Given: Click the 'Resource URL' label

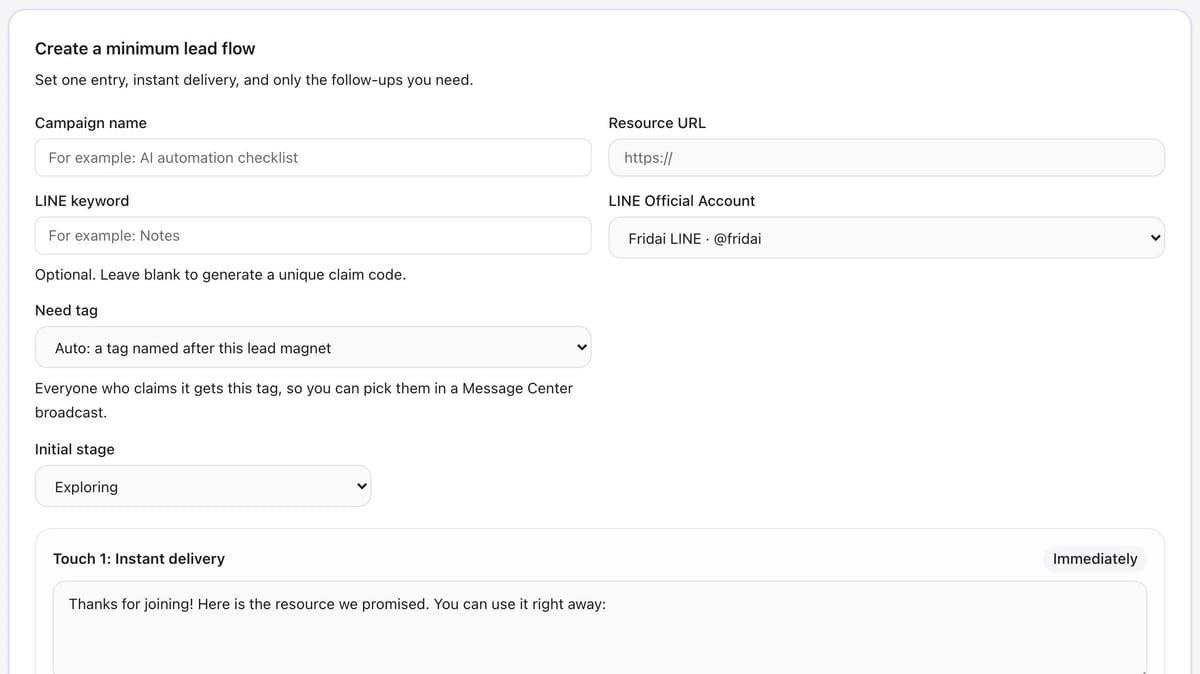Looking at the screenshot, I should point(657,123).
